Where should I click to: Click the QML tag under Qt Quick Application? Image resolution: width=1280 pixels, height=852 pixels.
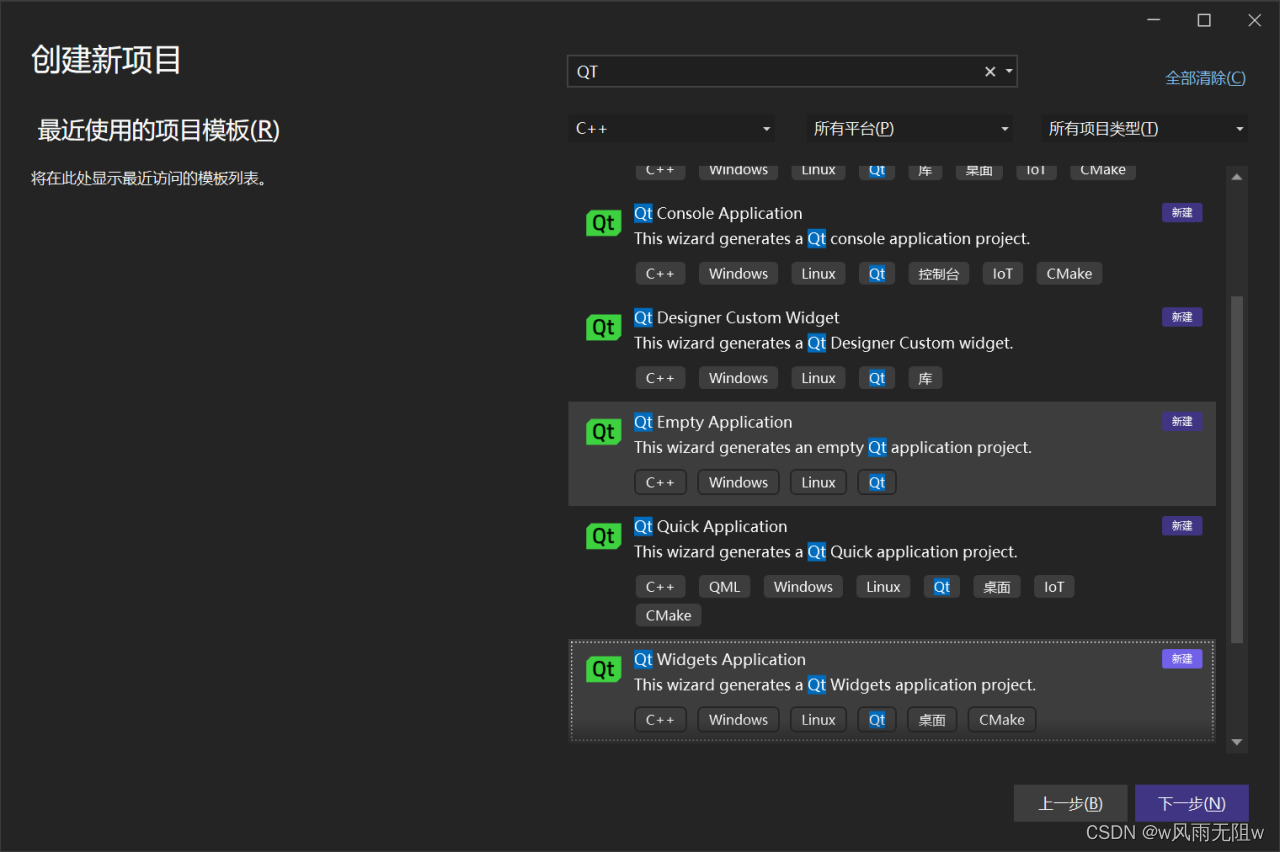point(724,587)
